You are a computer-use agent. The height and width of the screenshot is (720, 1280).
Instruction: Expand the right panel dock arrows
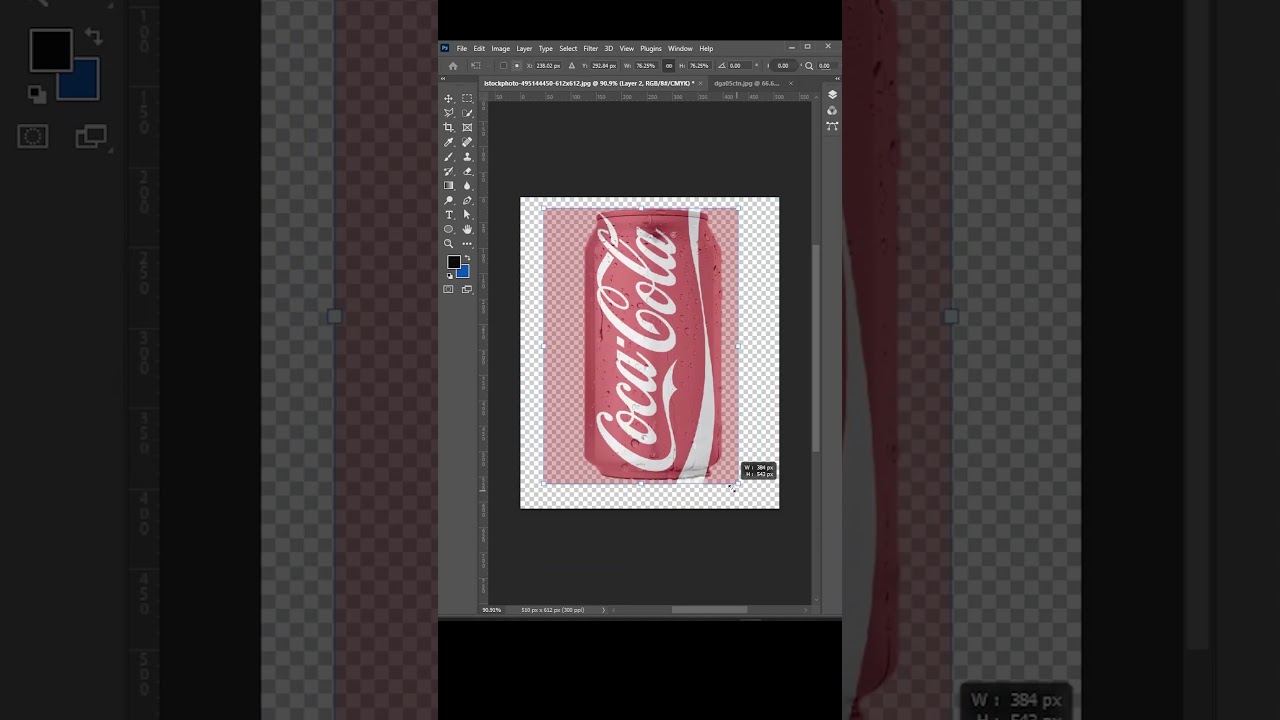tap(836, 78)
